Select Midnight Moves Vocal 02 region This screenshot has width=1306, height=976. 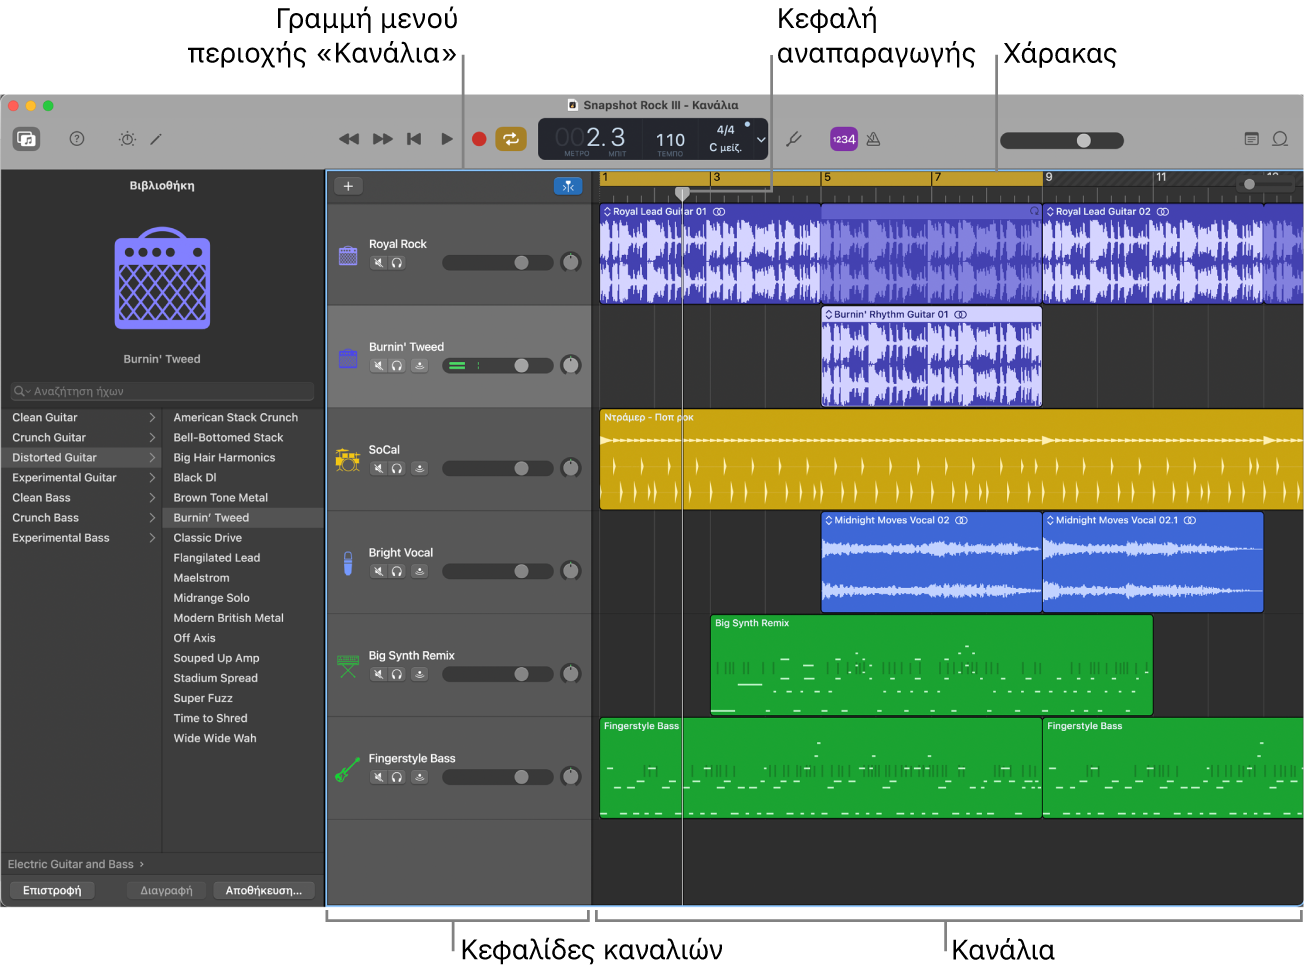tap(931, 562)
